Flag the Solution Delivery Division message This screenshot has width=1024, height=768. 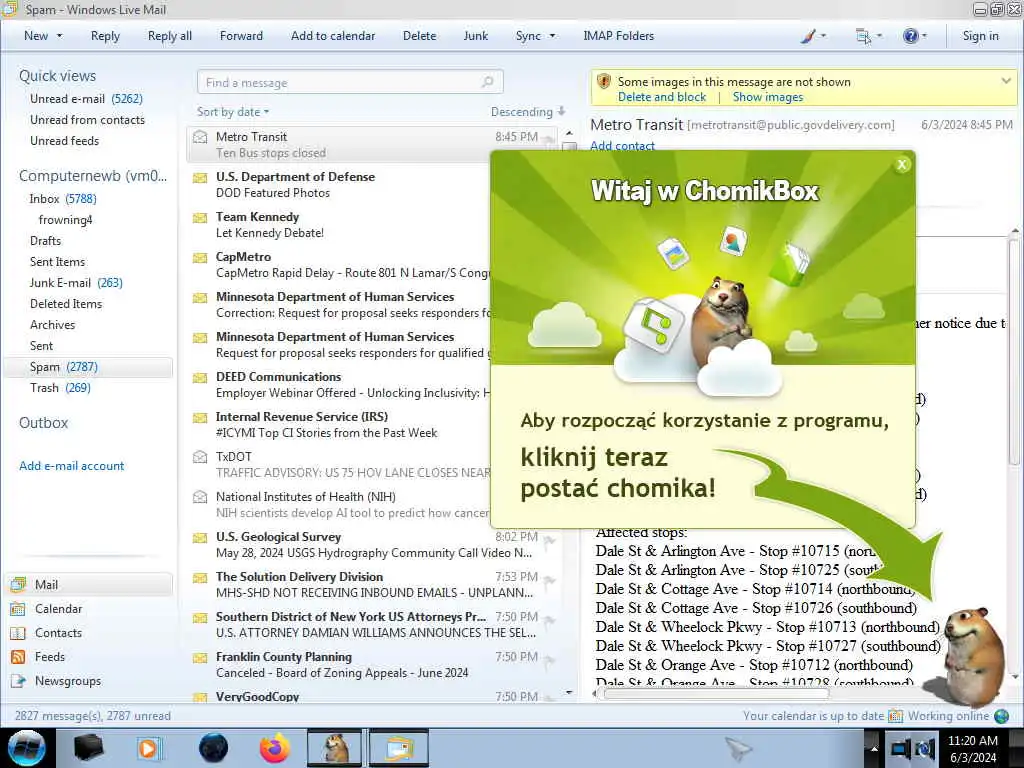pos(549,580)
